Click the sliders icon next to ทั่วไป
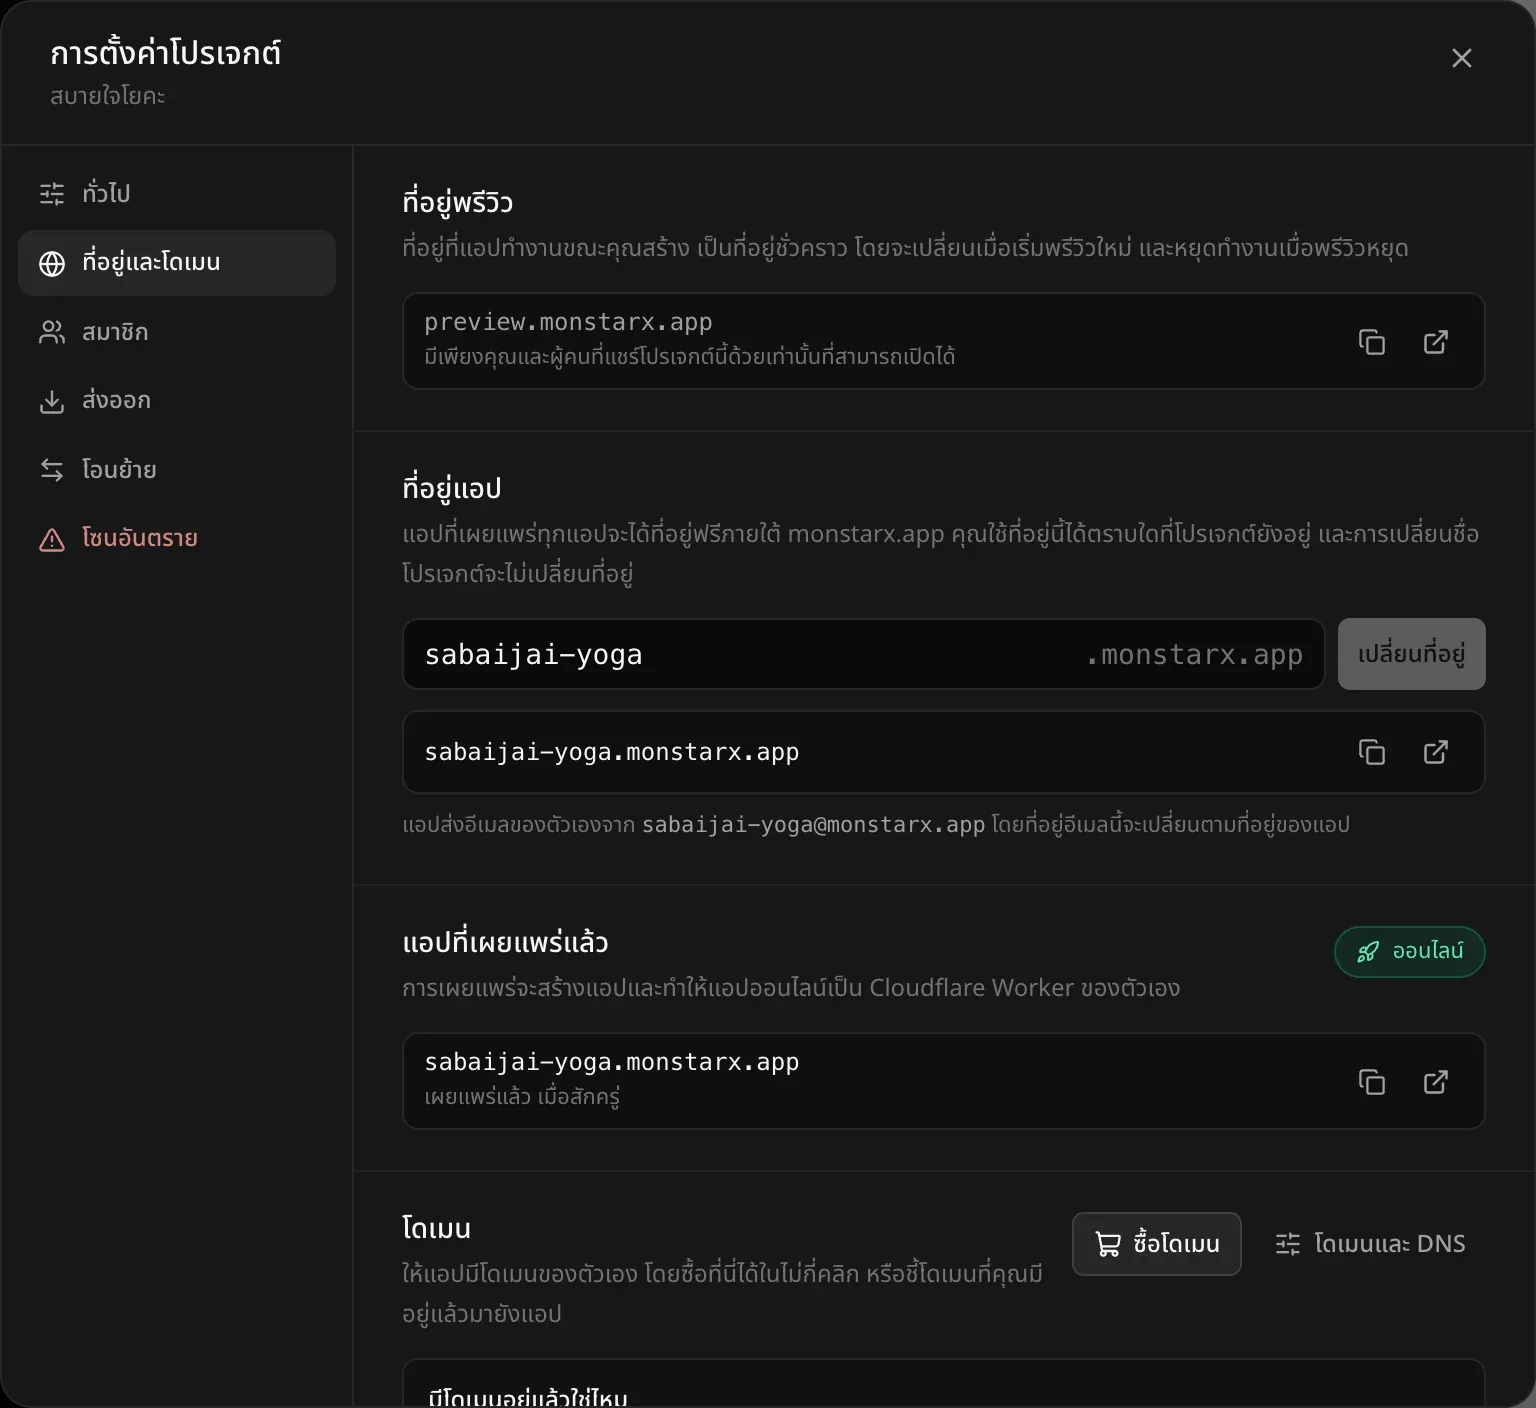 pos(52,193)
